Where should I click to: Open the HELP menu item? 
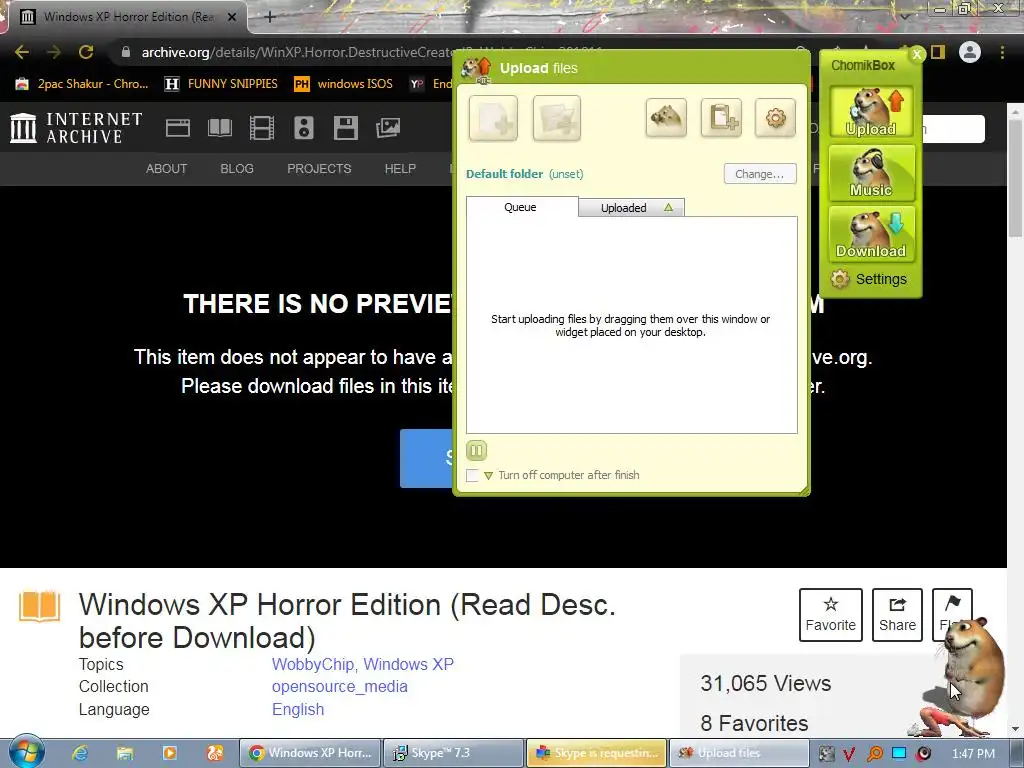400,168
